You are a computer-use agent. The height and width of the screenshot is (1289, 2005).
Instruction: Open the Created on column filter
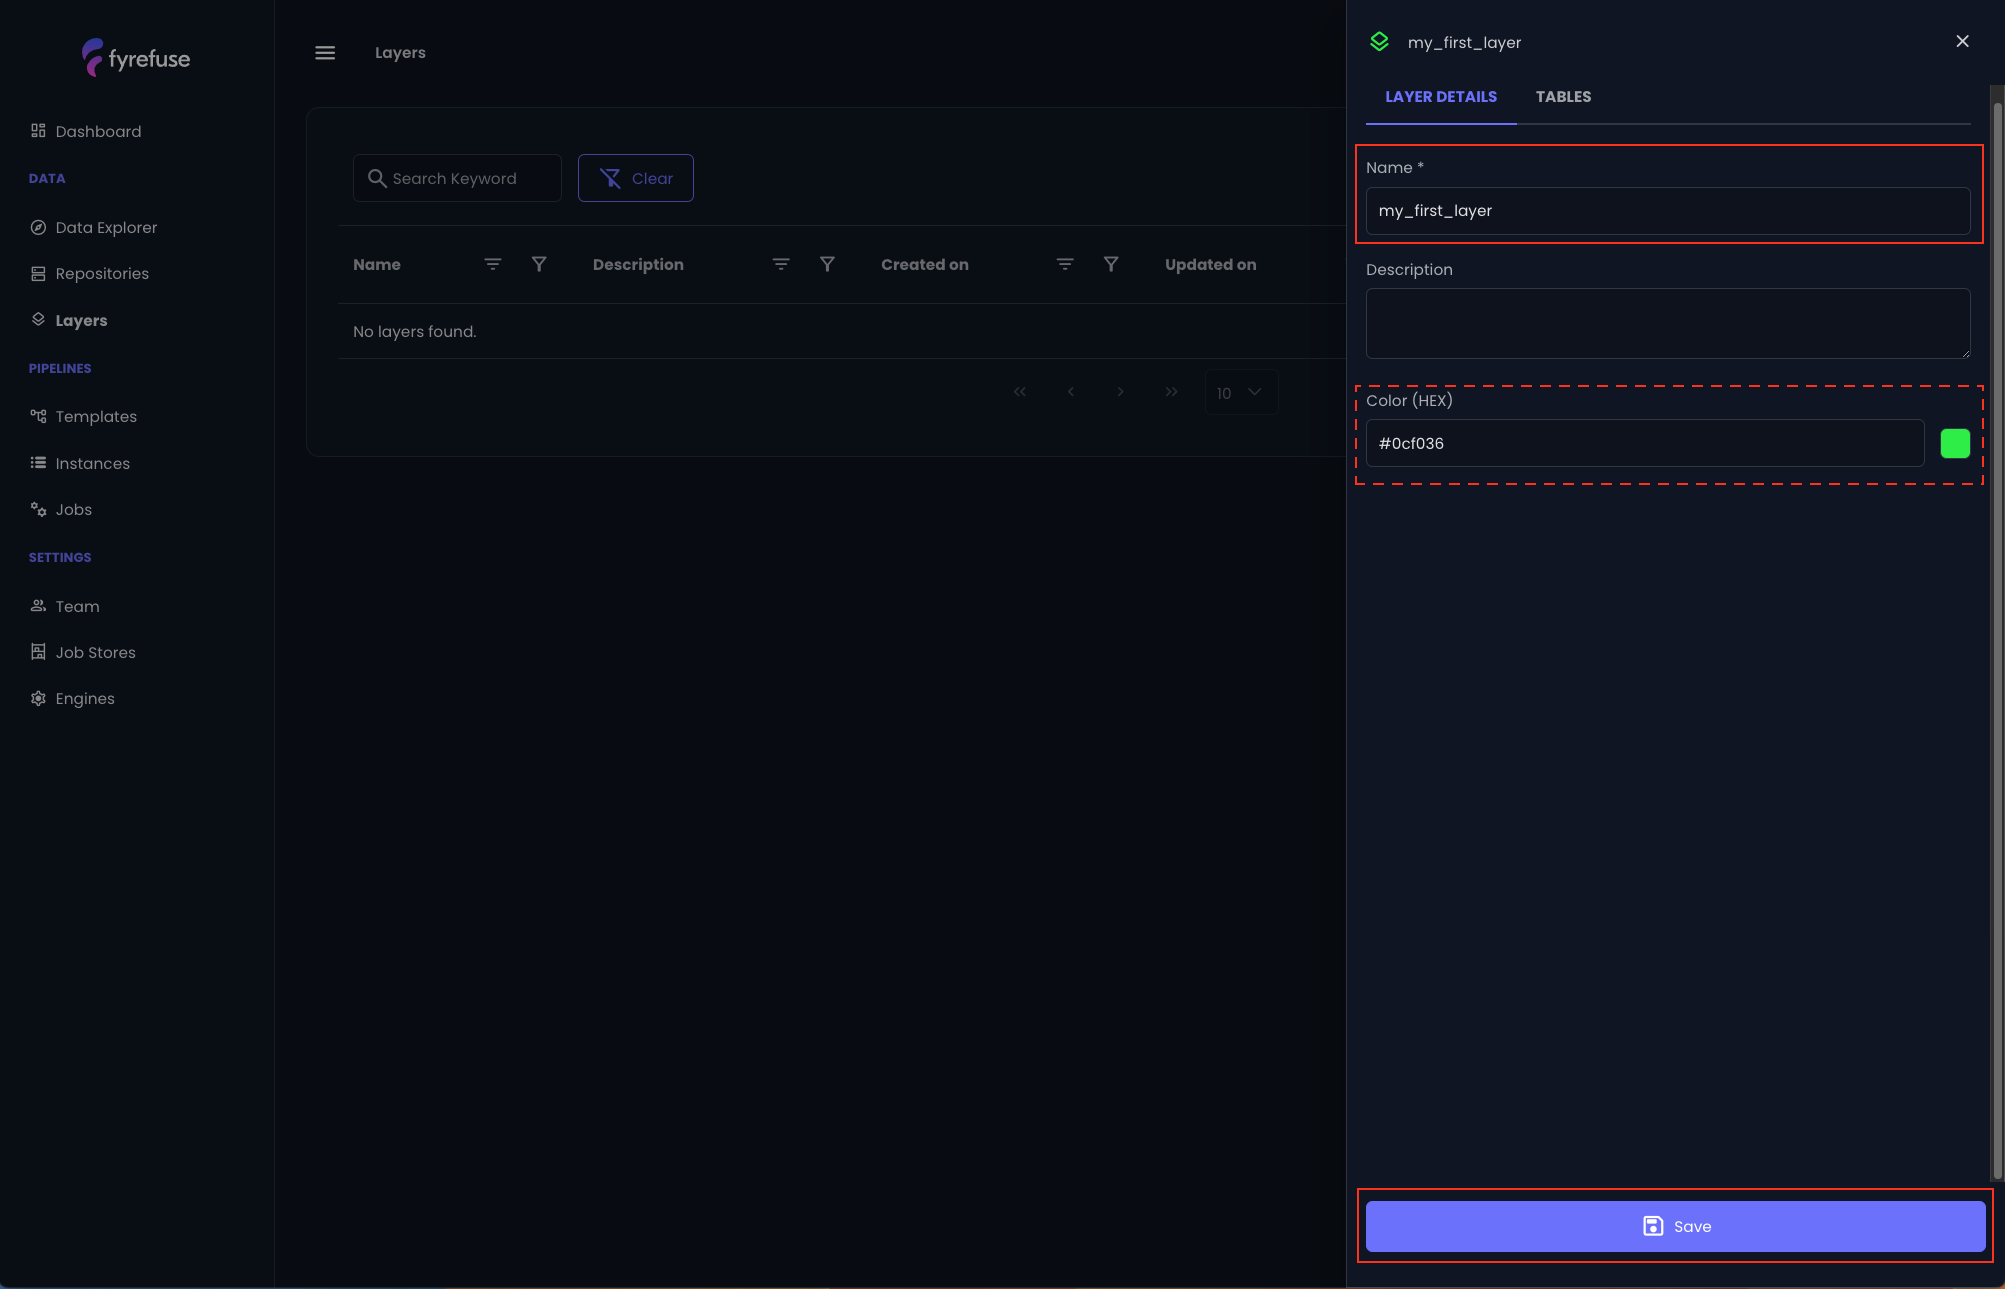pos(1111,264)
